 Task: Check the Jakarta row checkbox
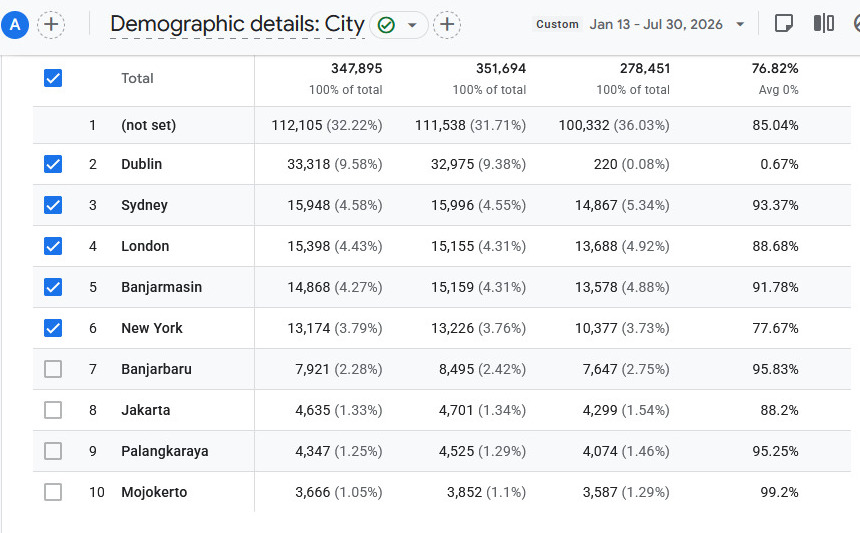[x=53, y=410]
